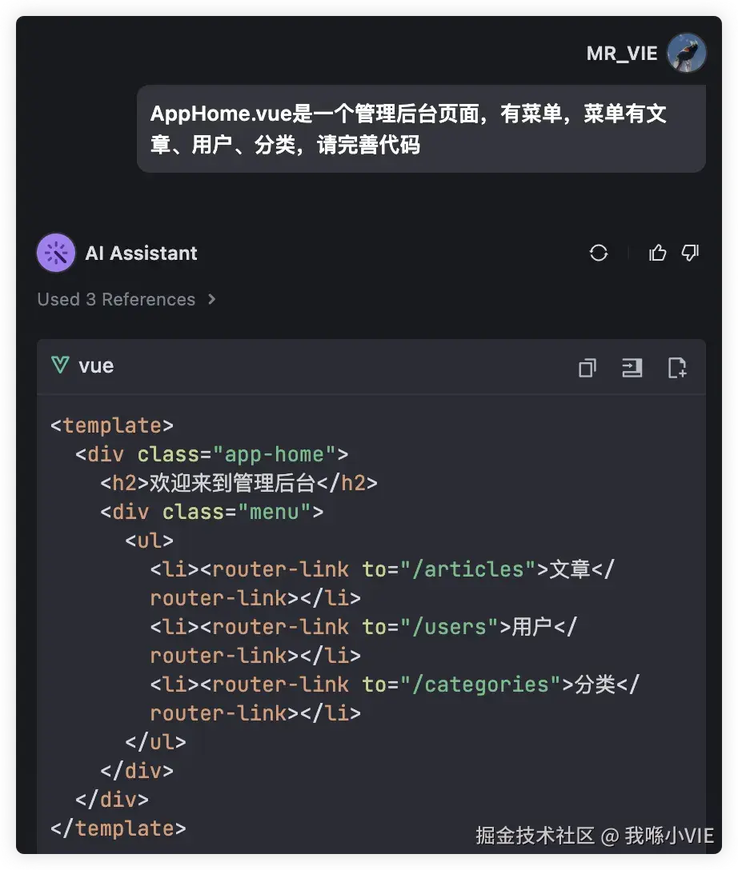Expand the Used 3 References chevron
Viewport: 738px width, 870px height.
click(211, 300)
